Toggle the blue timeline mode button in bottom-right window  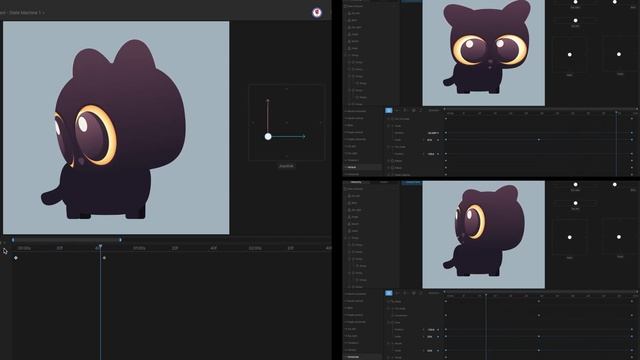[389, 293]
